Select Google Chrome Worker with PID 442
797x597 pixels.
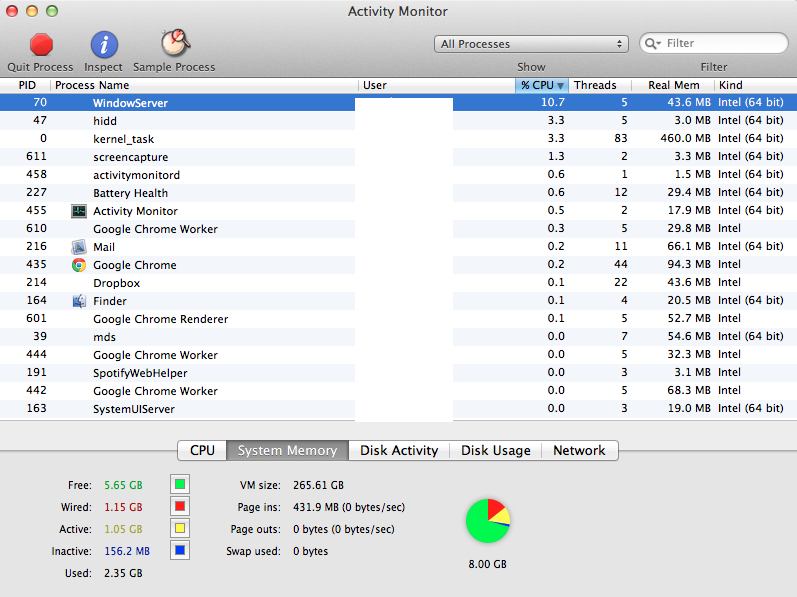(398, 391)
